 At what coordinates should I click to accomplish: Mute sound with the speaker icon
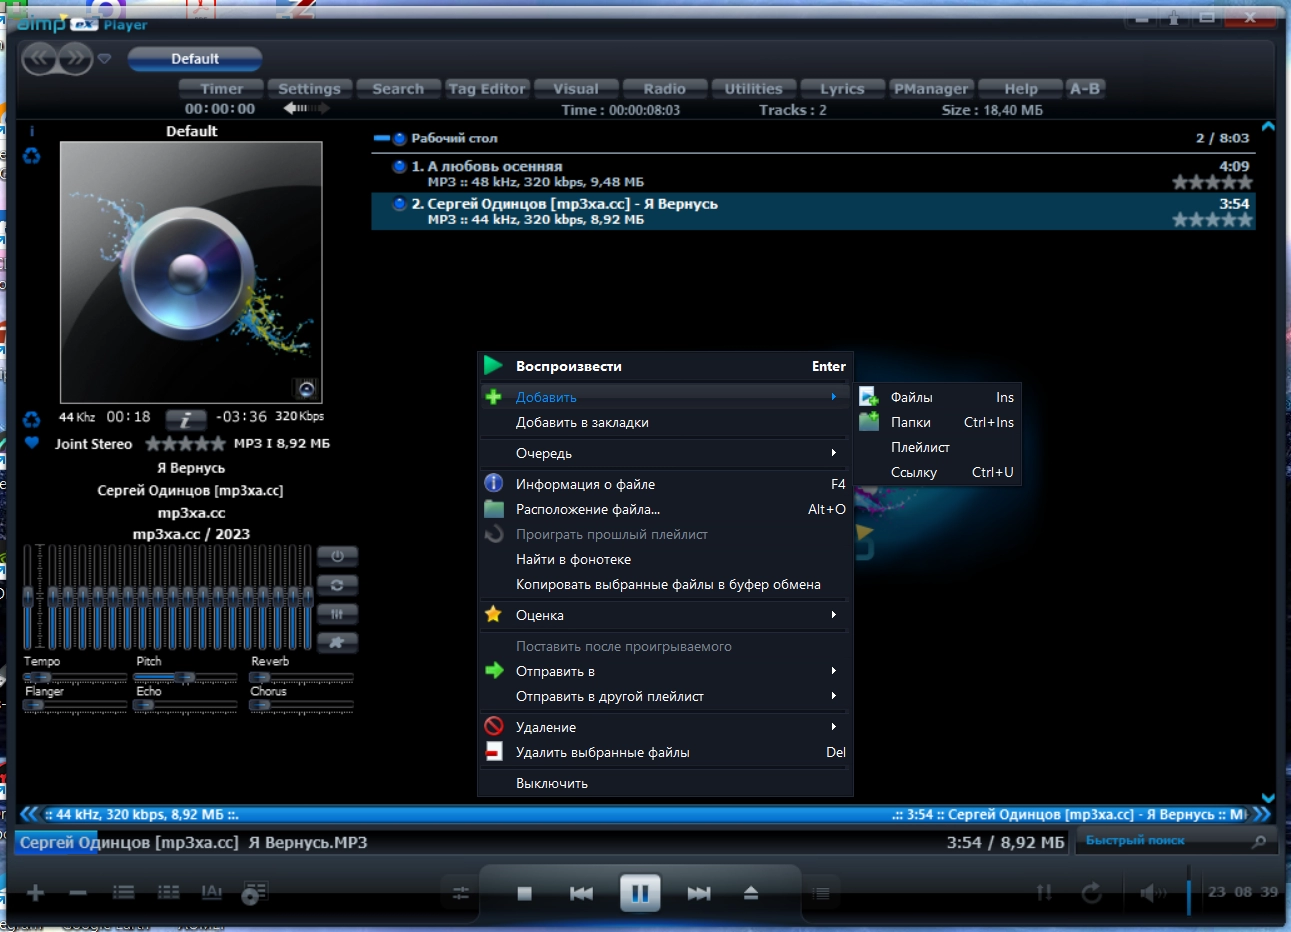click(x=1153, y=892)
